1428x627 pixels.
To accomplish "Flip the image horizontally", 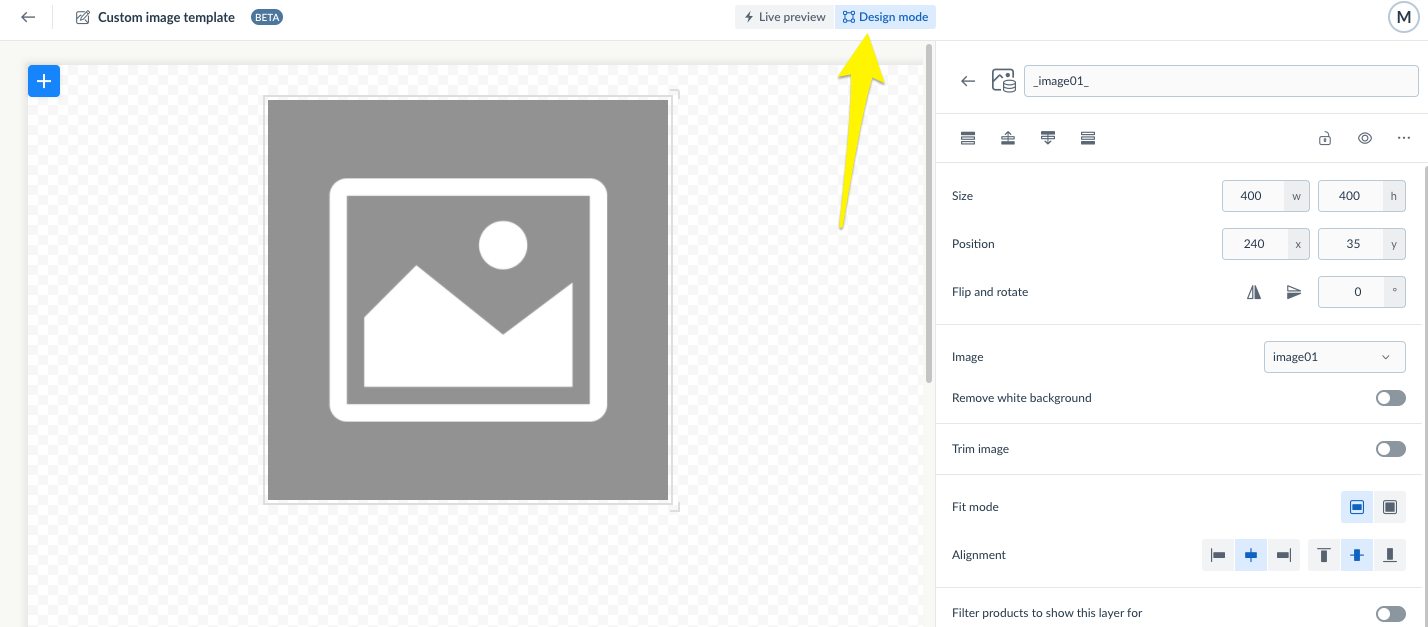I will pyautogui.click(x=1254, y=292).
